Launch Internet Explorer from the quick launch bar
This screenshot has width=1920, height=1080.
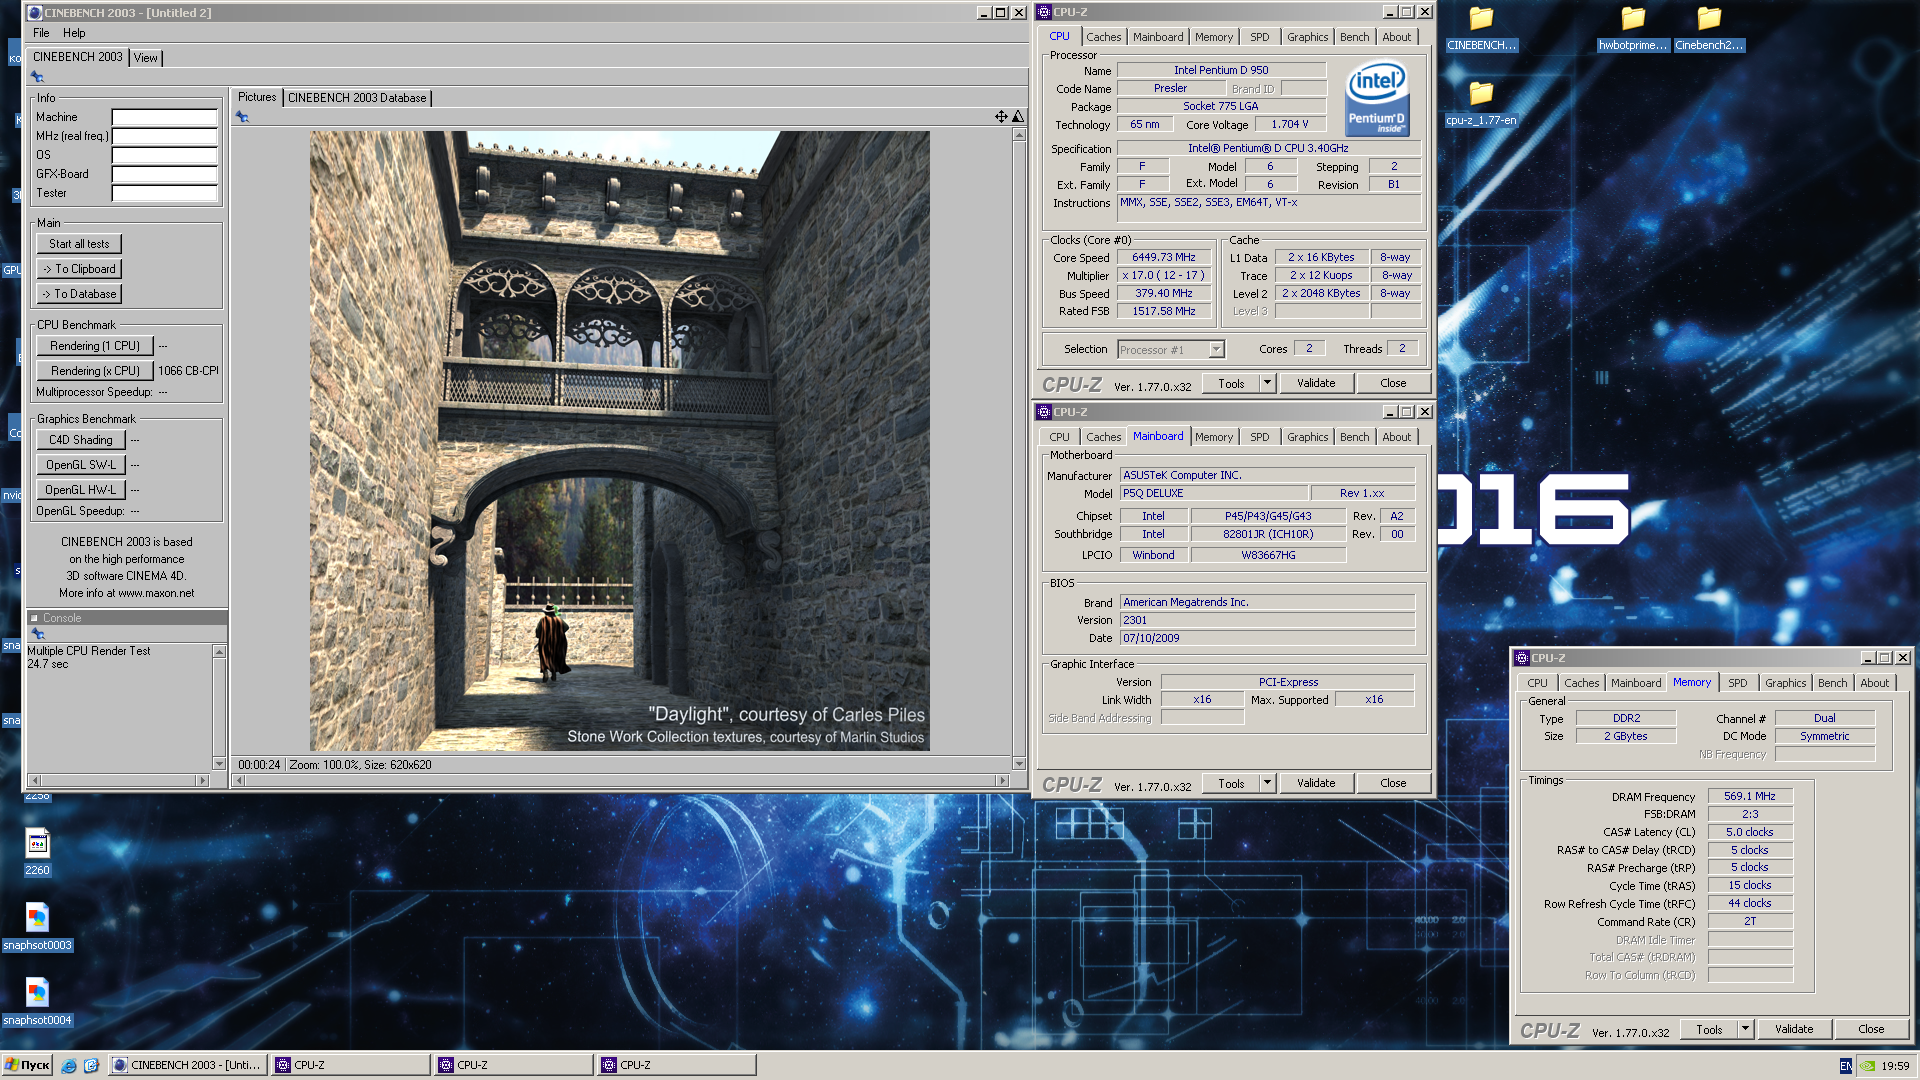pos(69,1066)
